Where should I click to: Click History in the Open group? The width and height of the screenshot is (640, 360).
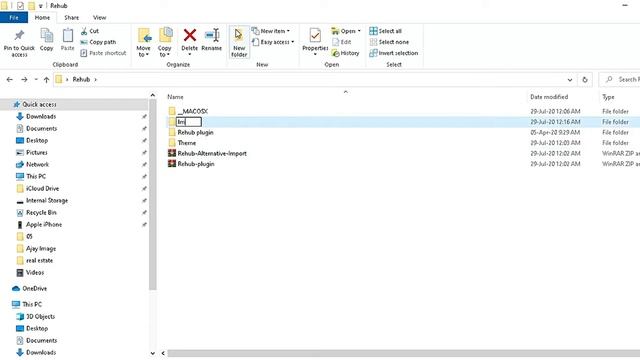pyautogui.click(x=345, y=53)
